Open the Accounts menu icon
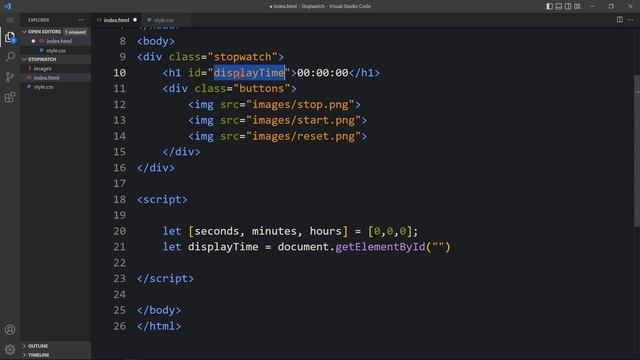The image size is (640, 360). tap(10, 329)
